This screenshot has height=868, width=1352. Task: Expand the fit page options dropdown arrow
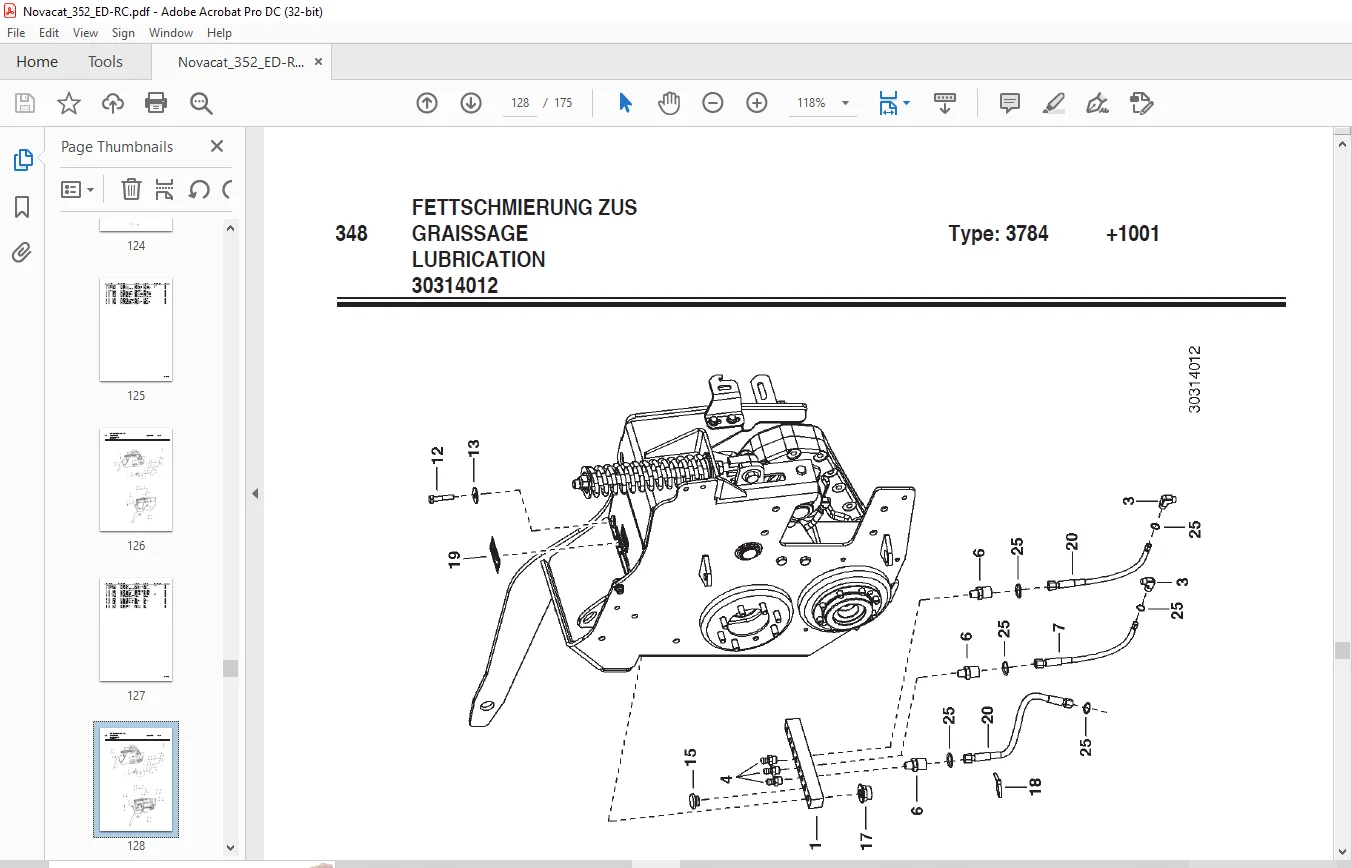click(907, 103)
